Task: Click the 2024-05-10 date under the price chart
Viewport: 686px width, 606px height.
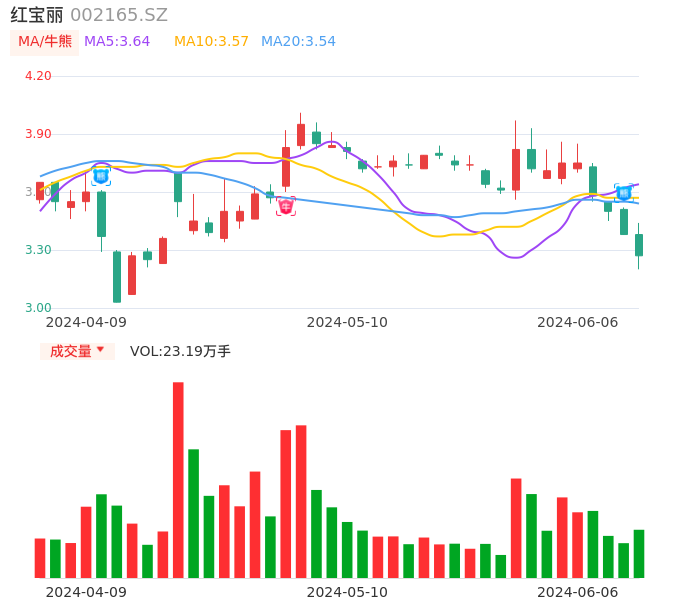Action: [x=346, y=322]
